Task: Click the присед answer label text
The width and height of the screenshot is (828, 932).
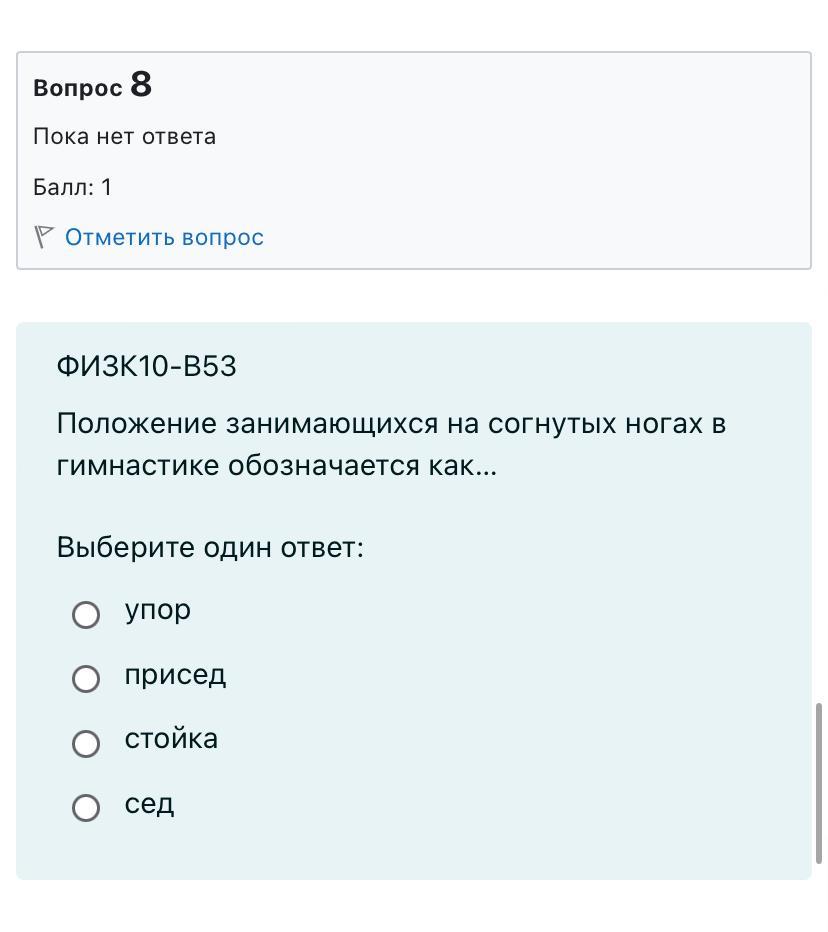Action: (175, 675)
